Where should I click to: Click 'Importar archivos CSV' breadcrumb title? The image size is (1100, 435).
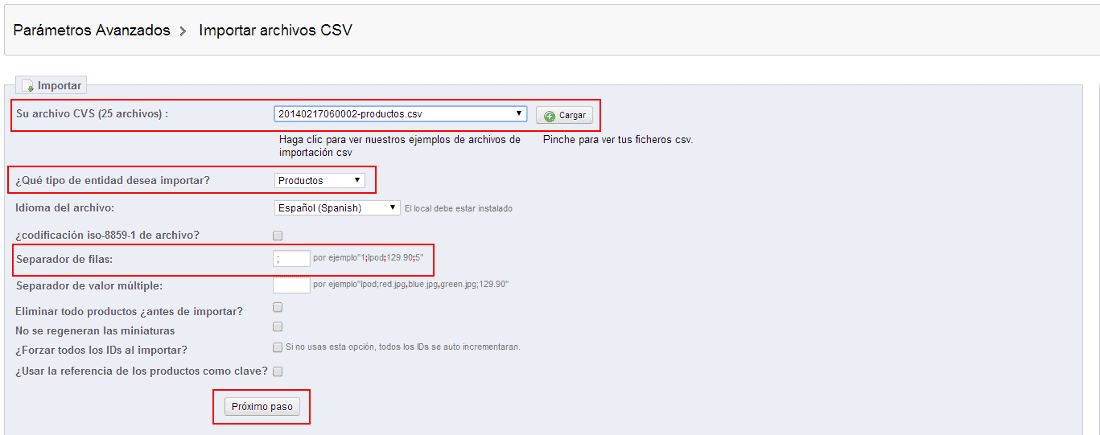point(275,30)
